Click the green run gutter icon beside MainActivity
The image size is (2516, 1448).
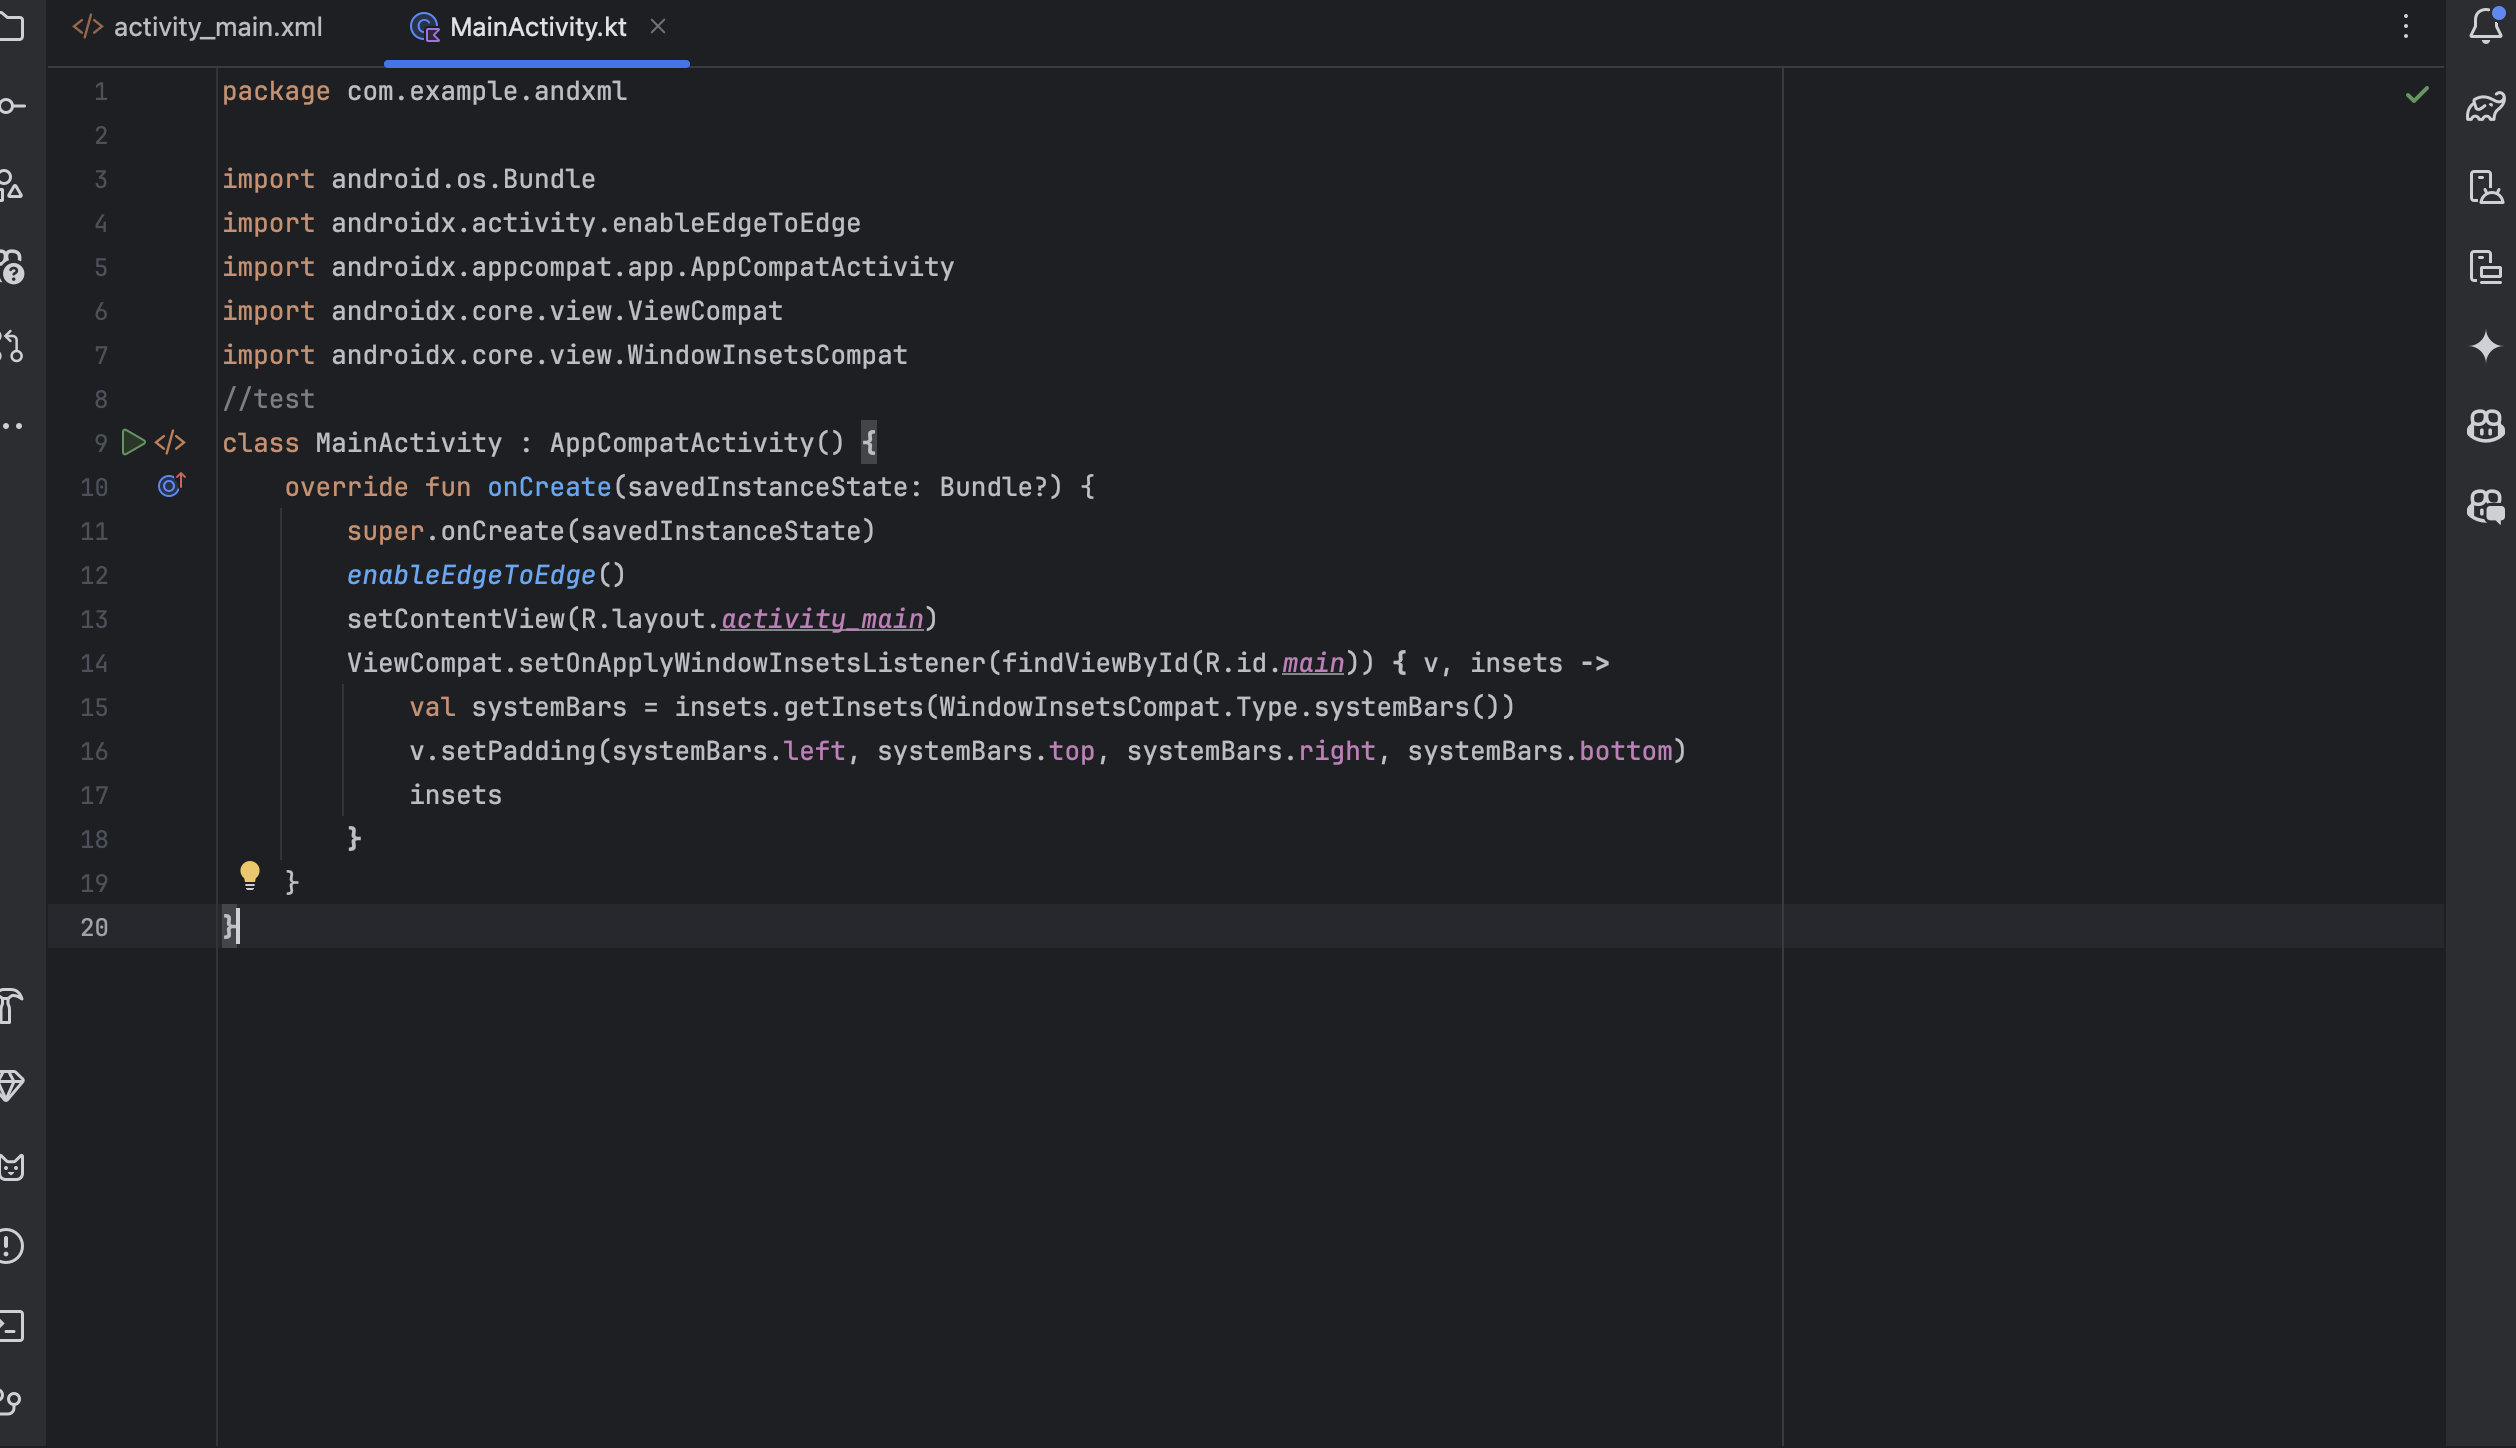tap(133, 442)
